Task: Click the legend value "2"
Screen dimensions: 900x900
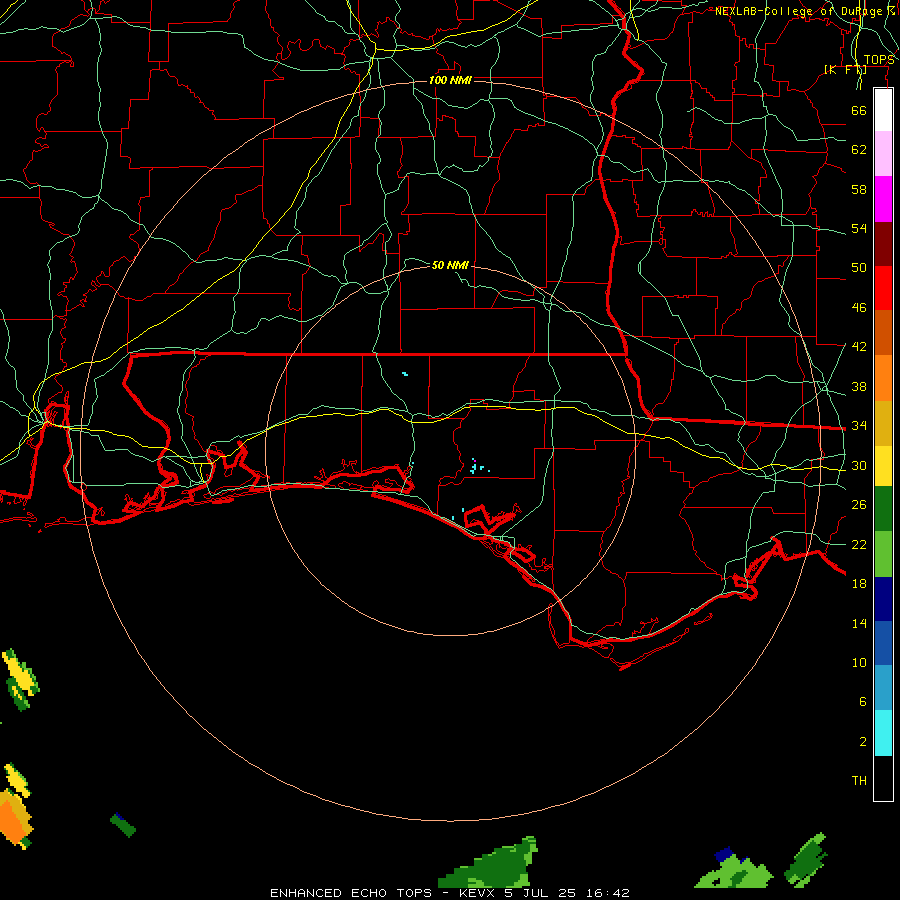Action: [863, 742]
